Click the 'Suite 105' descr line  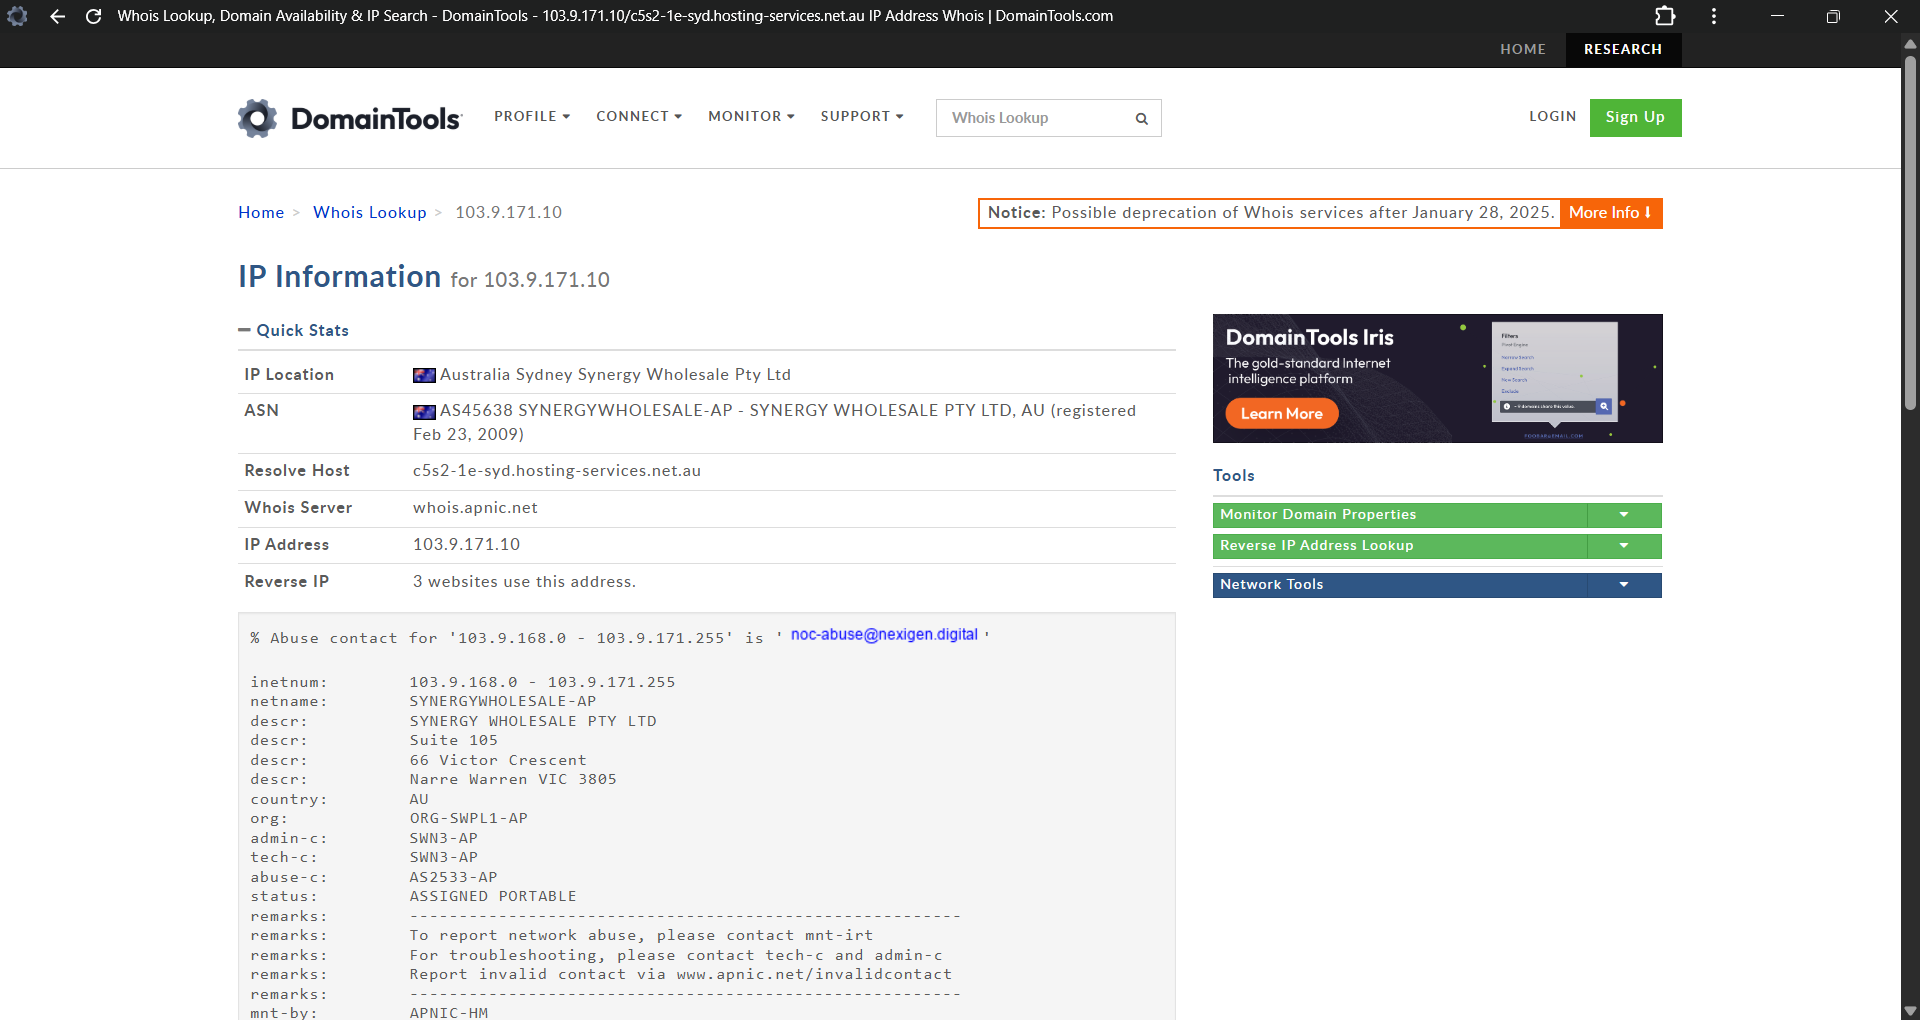453,741
